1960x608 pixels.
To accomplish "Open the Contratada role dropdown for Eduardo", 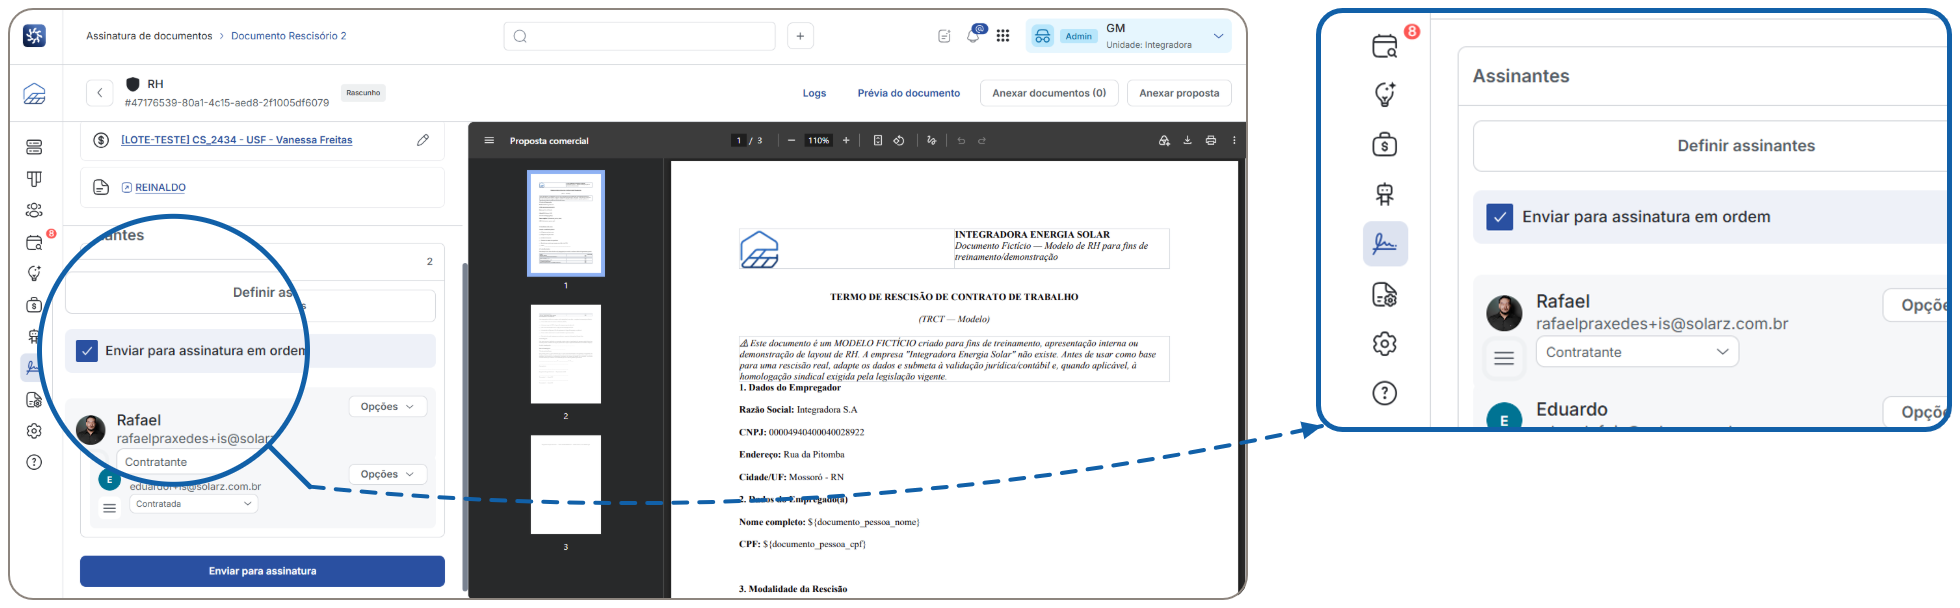I will [x=194, y=504].
